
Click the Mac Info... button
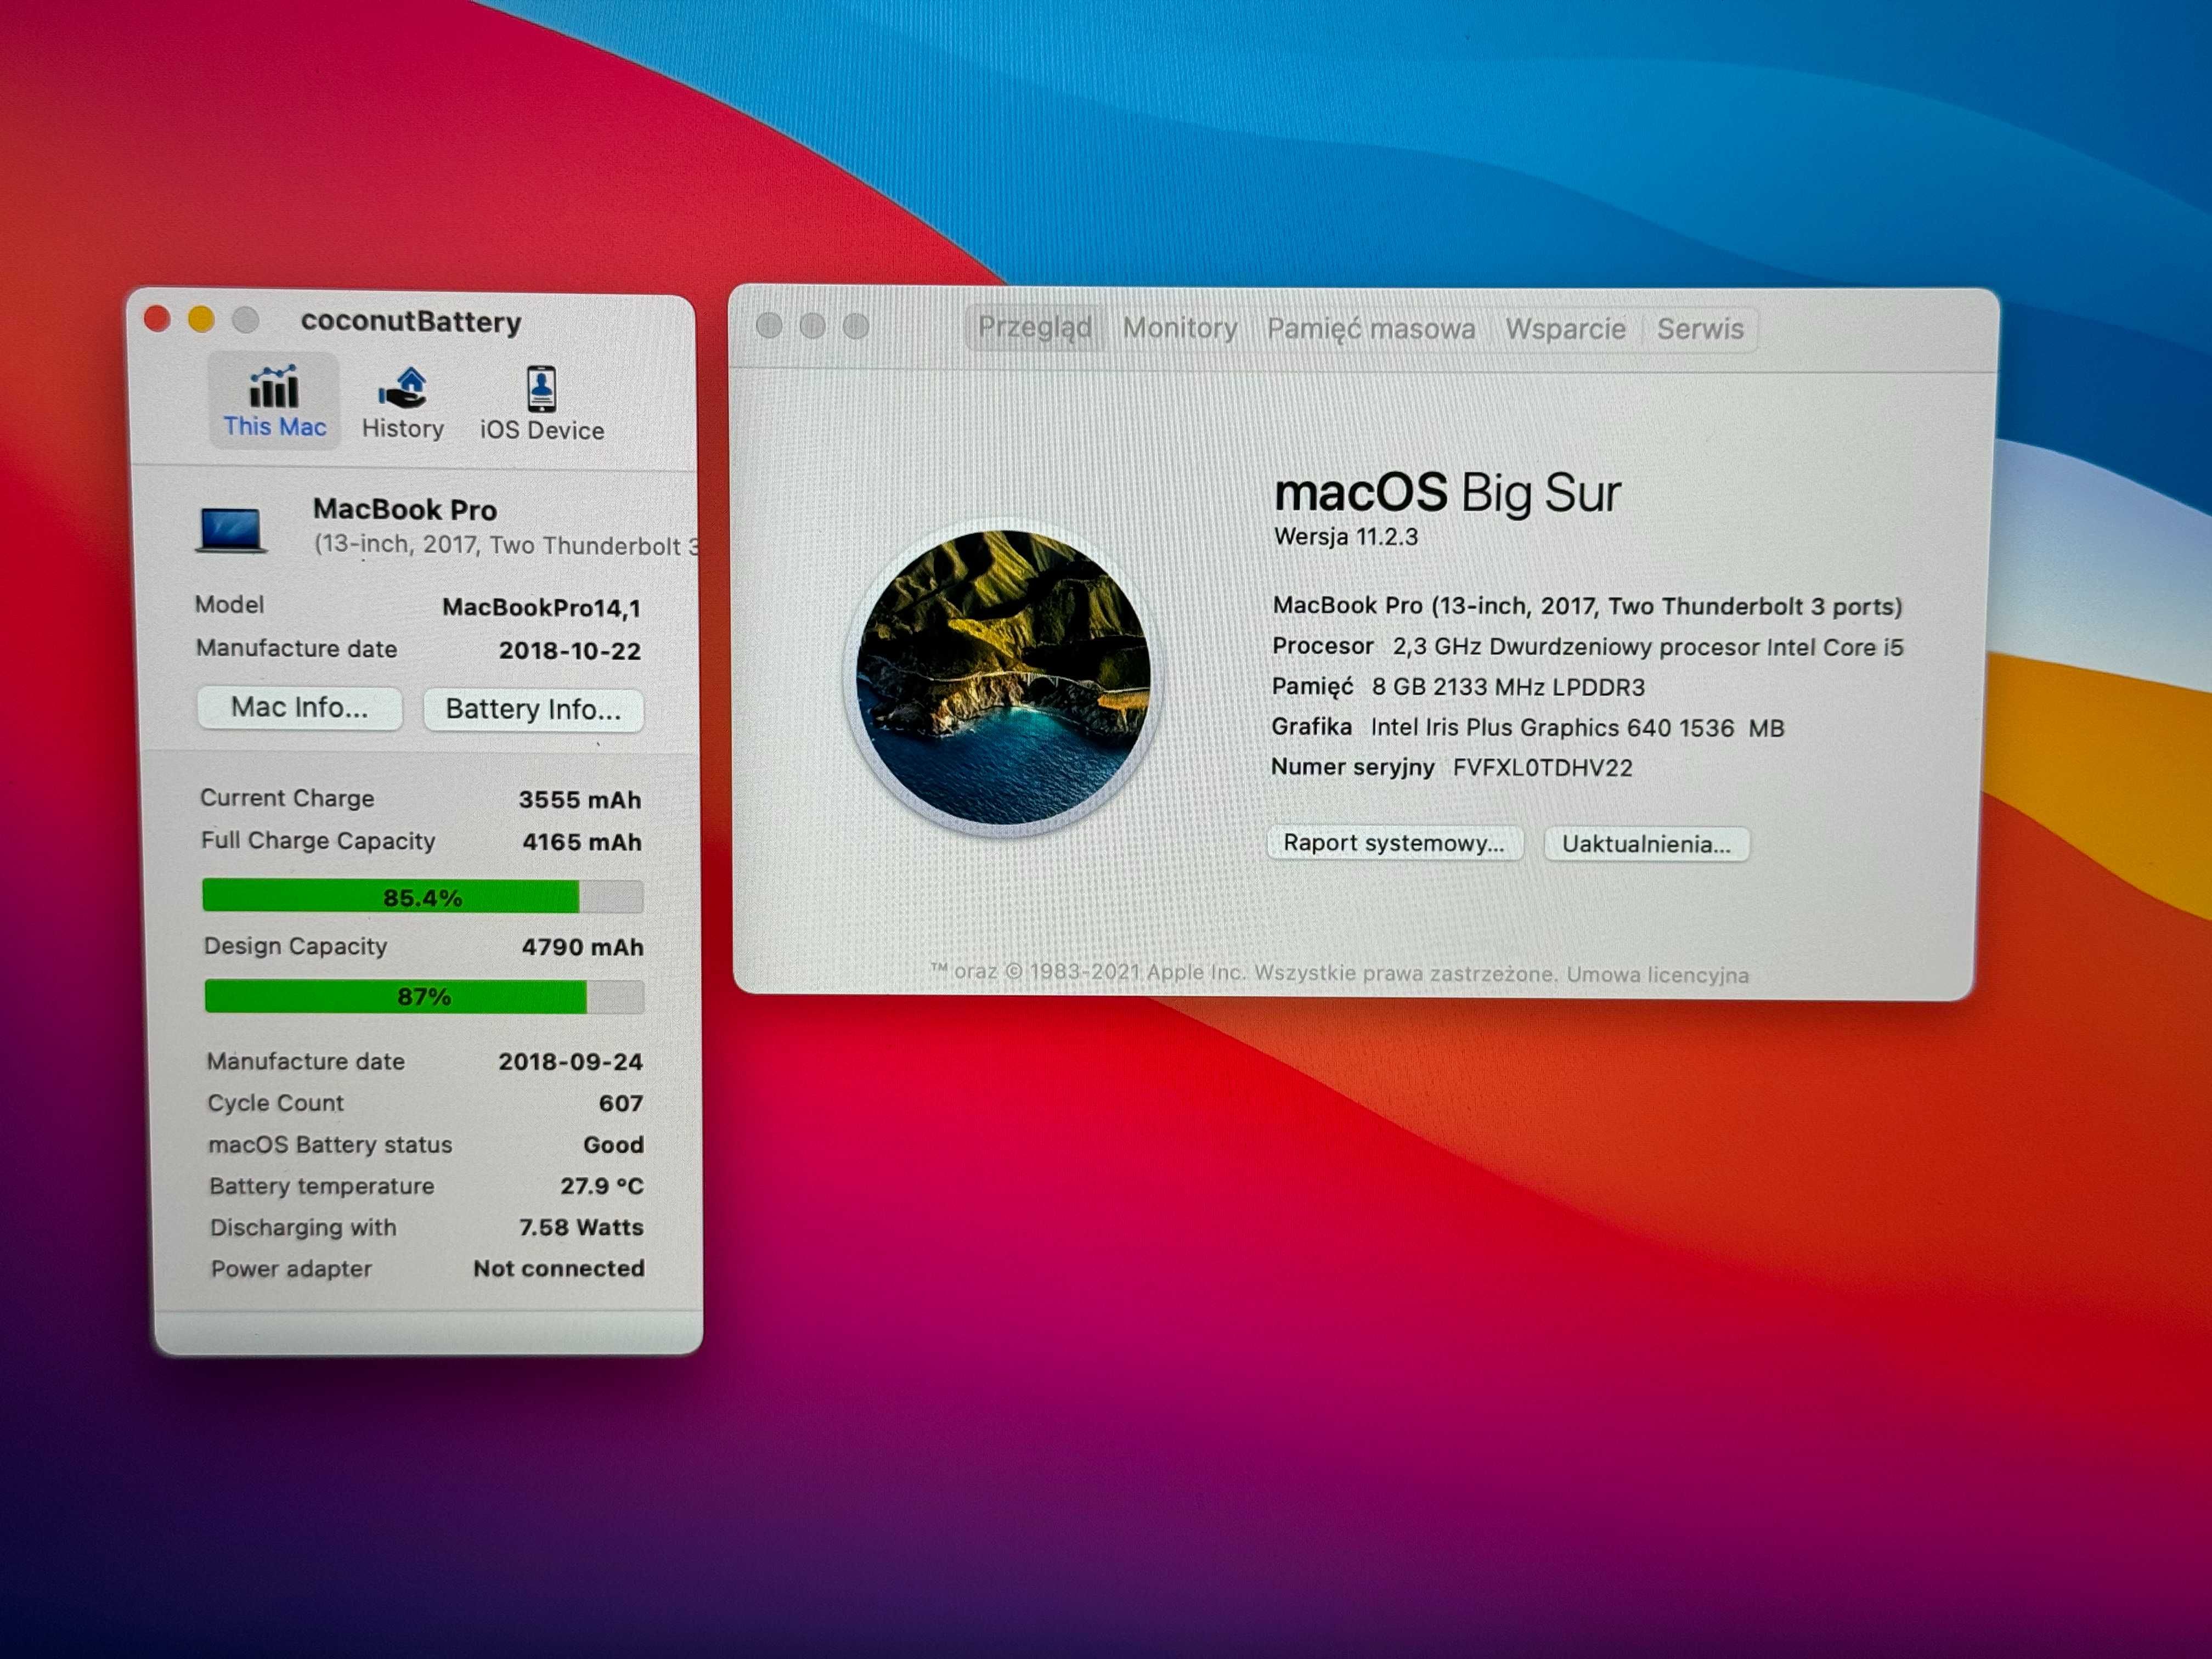pyautogui.click(x=300, y=707)
